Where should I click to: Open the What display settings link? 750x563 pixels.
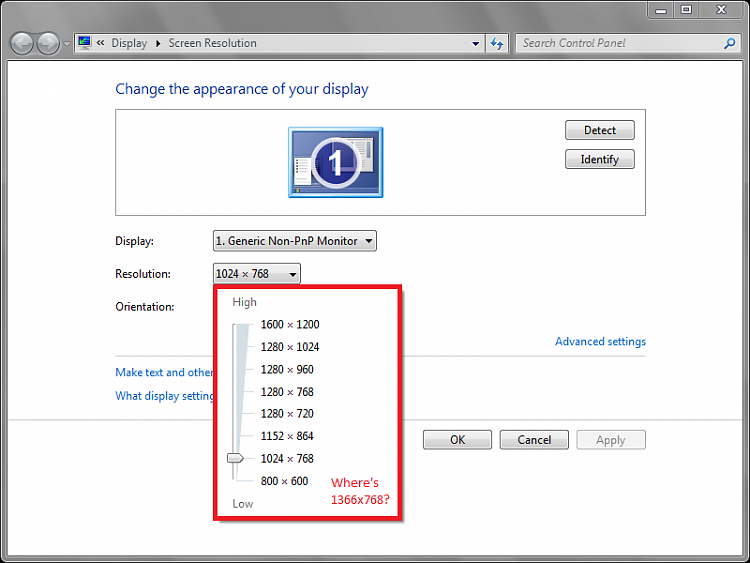tap(164, 396)
